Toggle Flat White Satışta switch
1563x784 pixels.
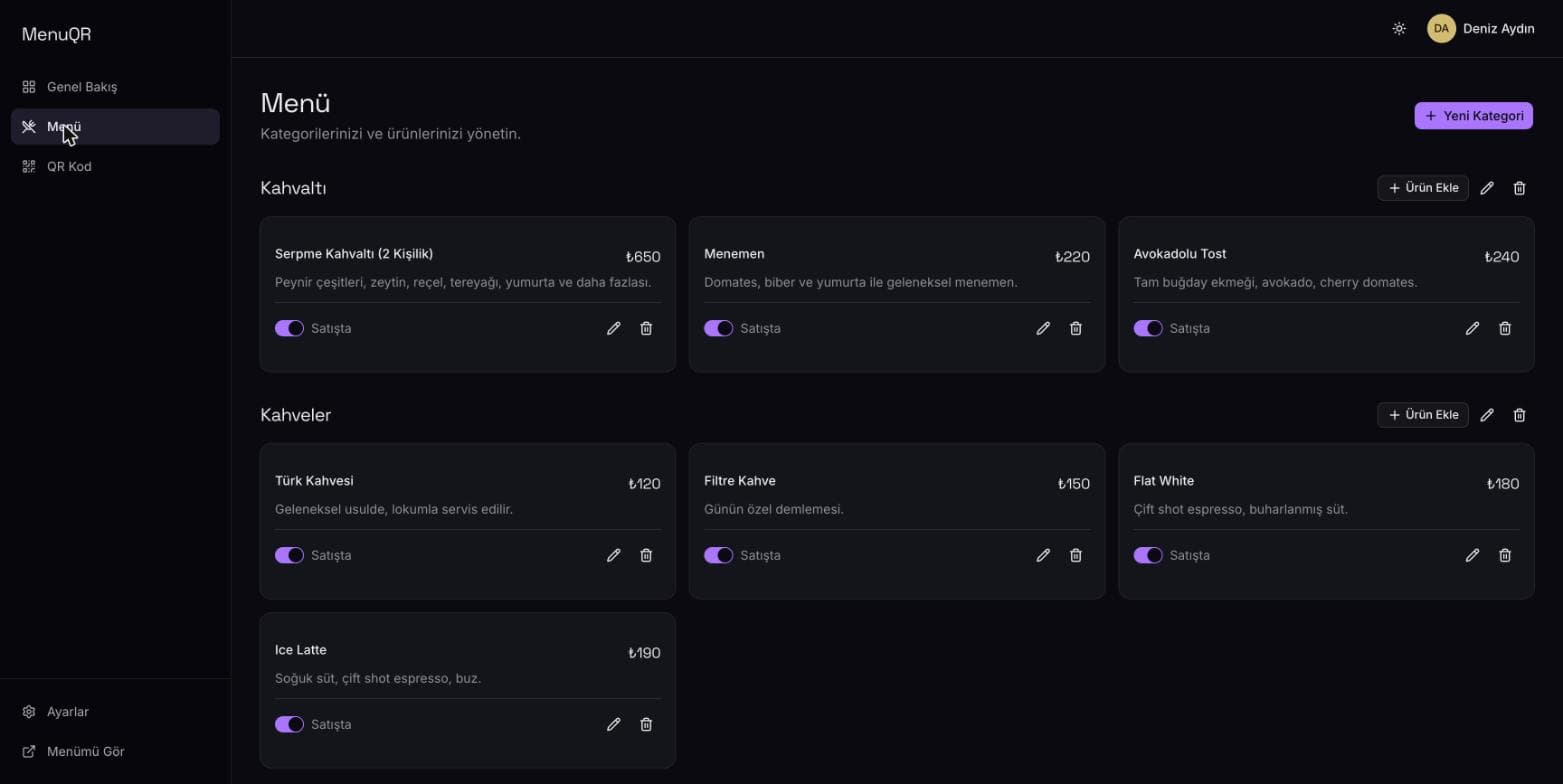pyautogui.click(x=1148, y=555)
